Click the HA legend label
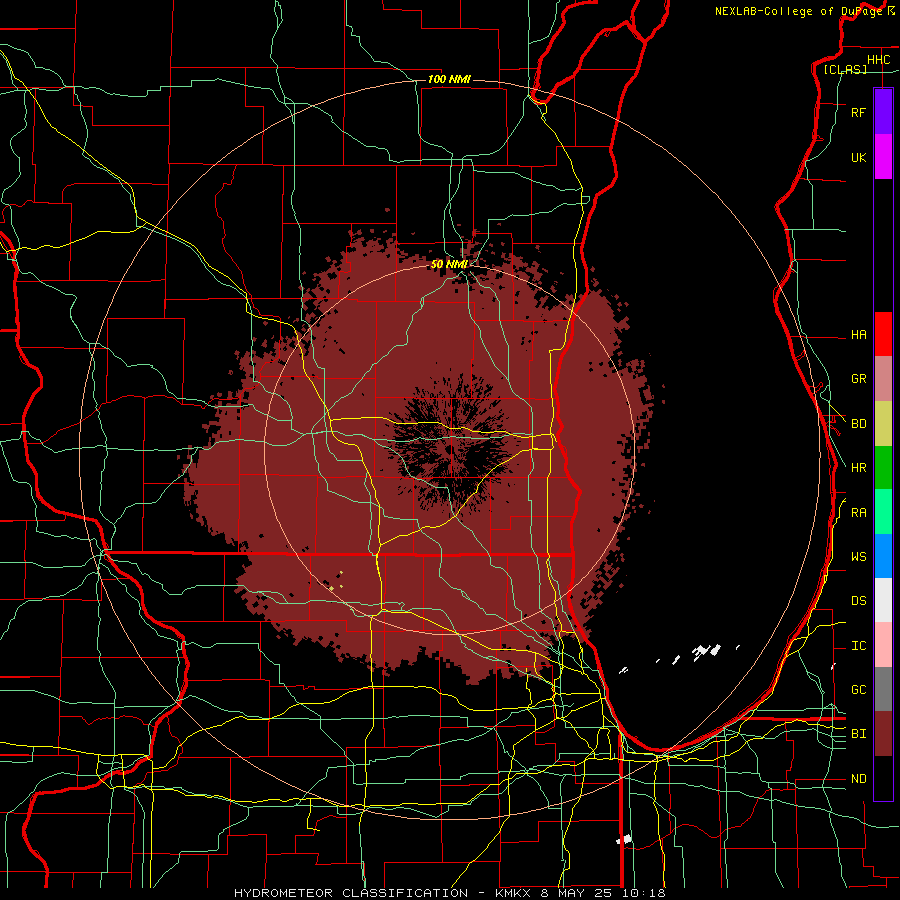 pyautogui.click(x=858, y=335)
